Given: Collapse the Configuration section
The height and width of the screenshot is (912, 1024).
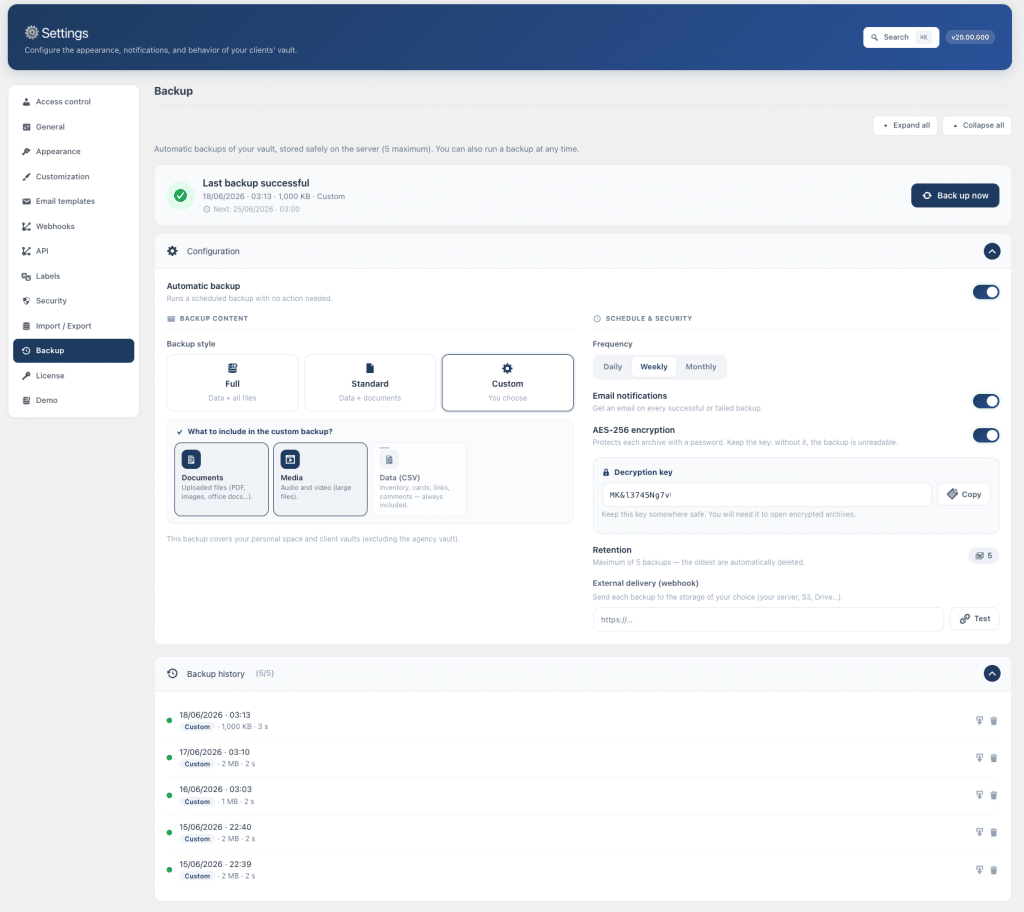Looking at the screenshot, I should click(x=992, y=252).
